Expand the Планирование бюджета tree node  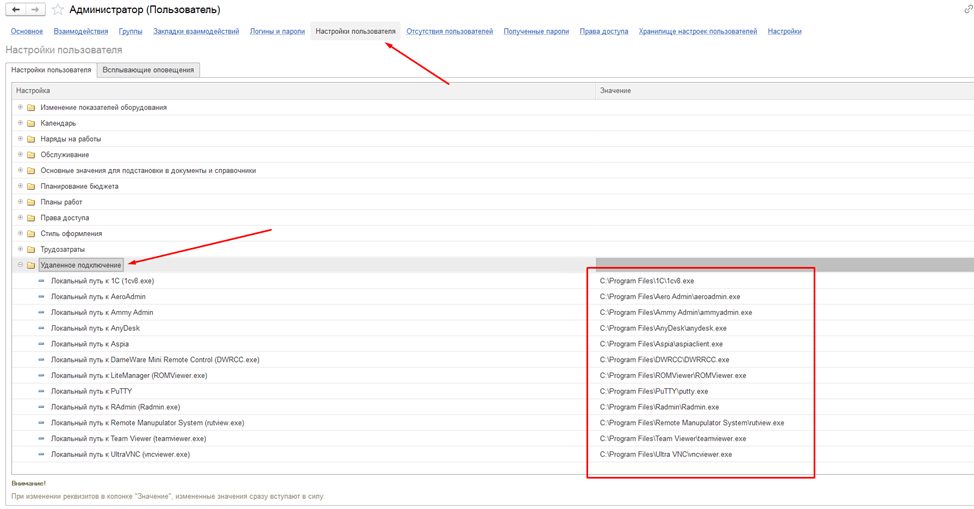[x=20, y=186]
